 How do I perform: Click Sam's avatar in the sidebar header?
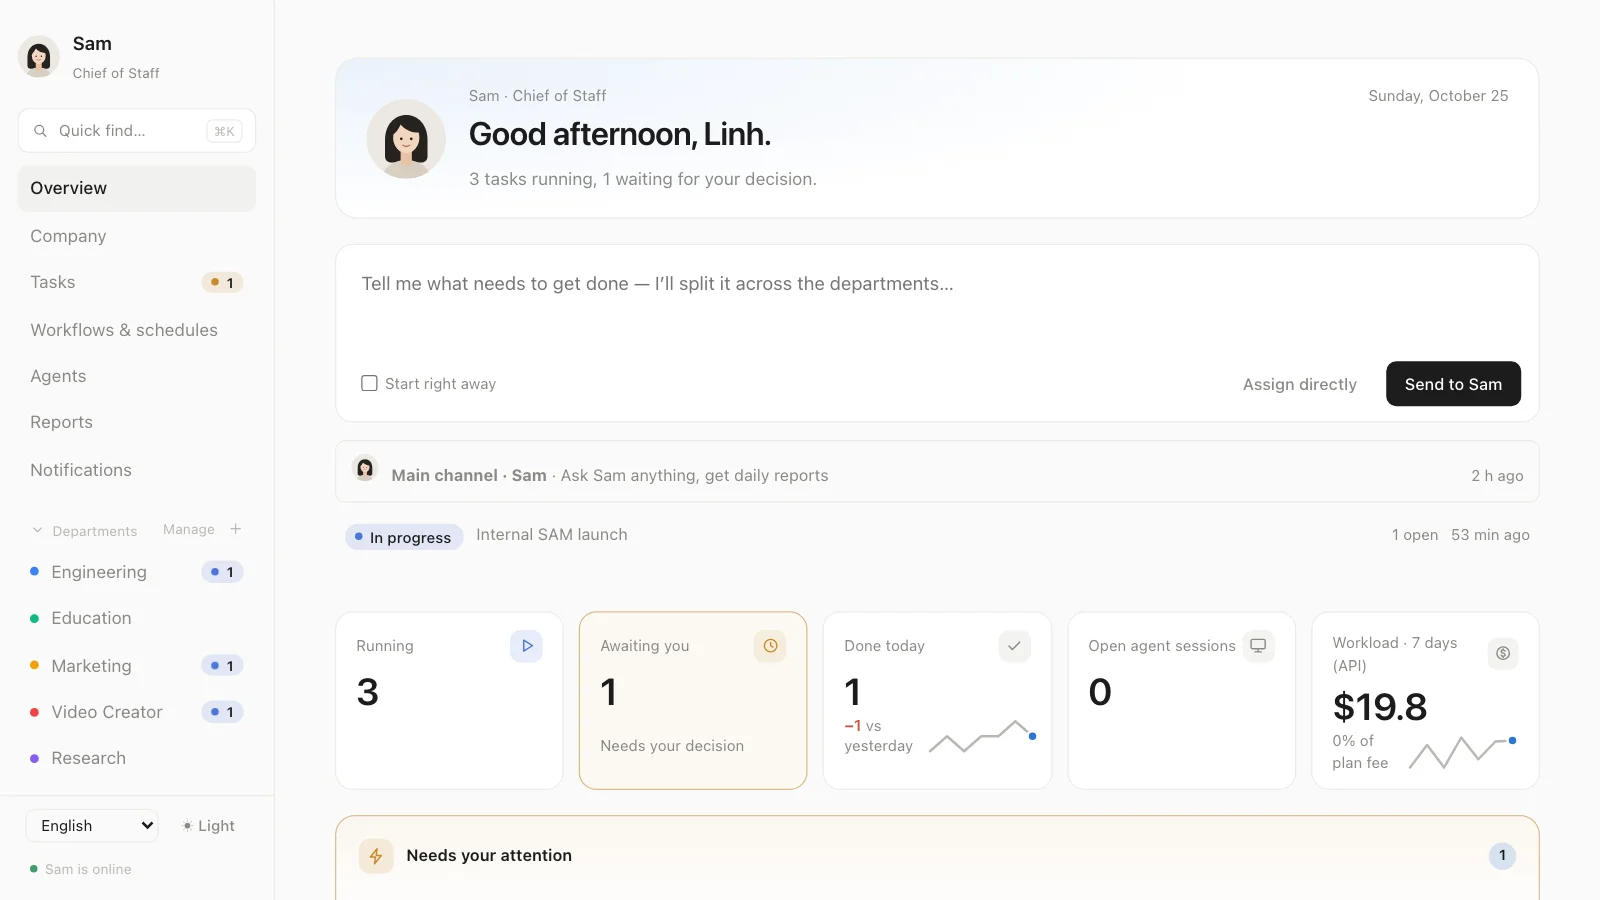coord(39,57)
